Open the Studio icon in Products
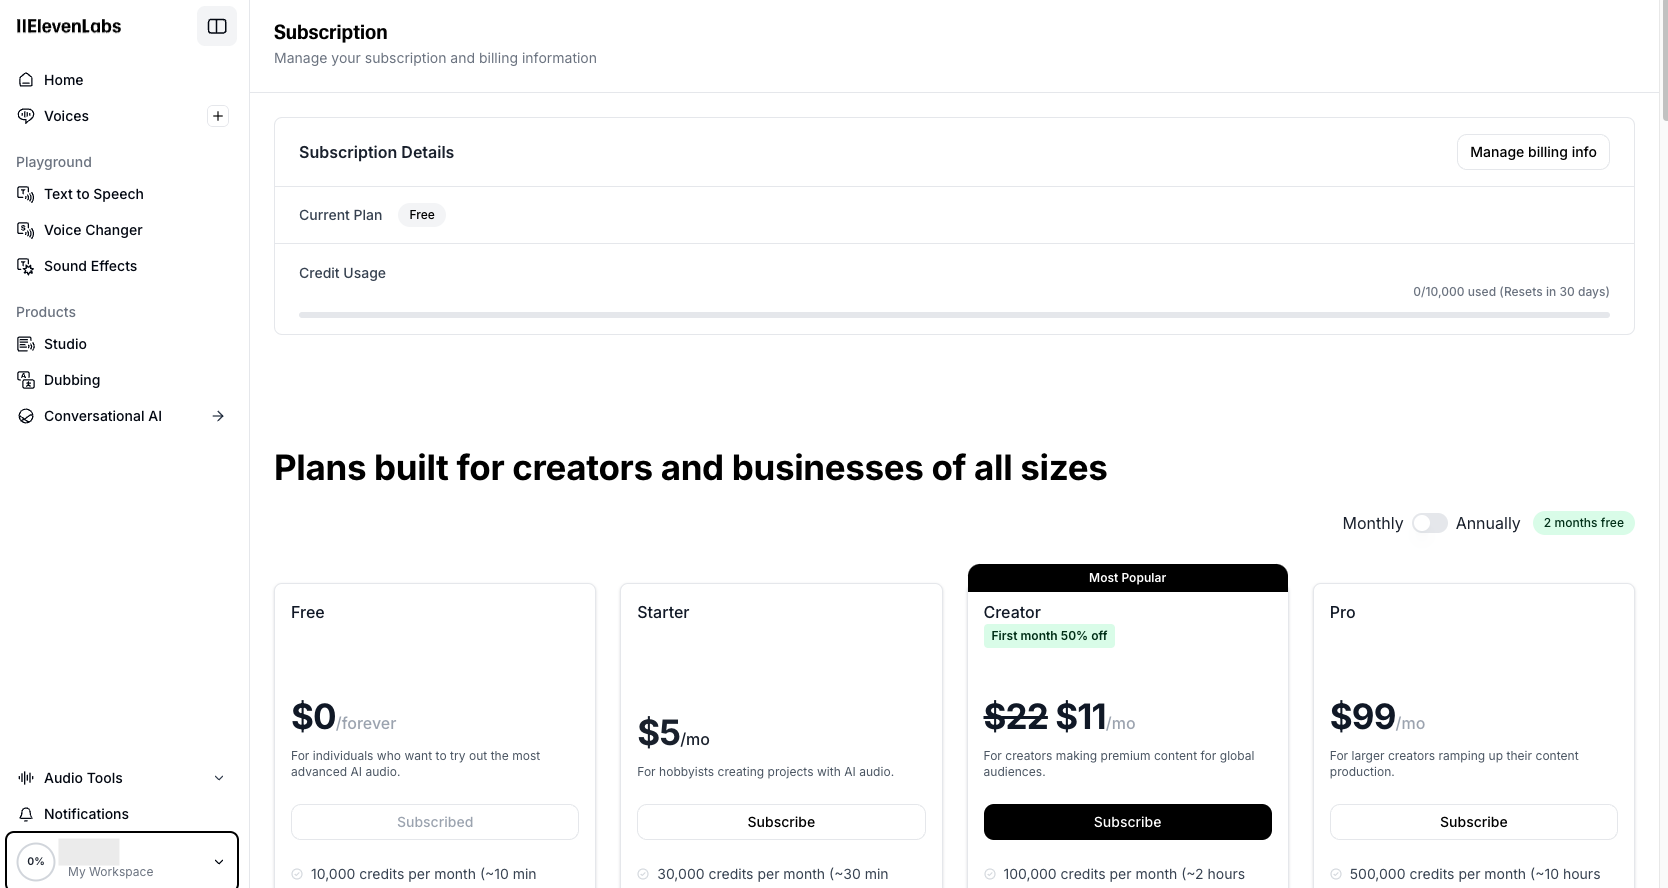This screenshot has width=1668, height=888. (x=26, y=344)
